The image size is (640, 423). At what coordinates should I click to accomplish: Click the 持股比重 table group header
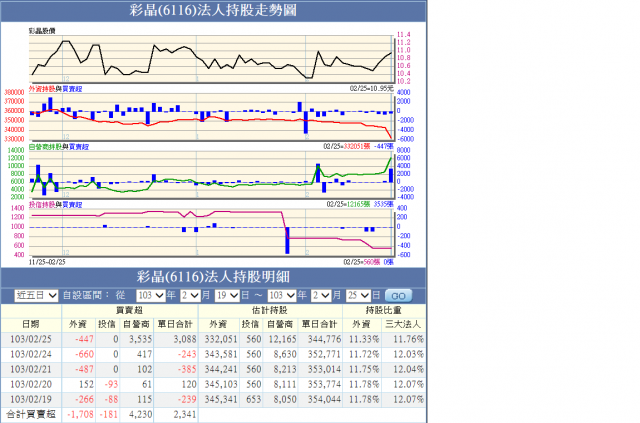pyautogui.click(x=384, y=310)
